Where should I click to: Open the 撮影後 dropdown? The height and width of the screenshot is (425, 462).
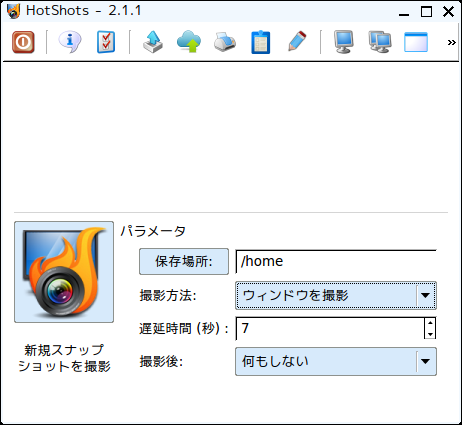336,362
